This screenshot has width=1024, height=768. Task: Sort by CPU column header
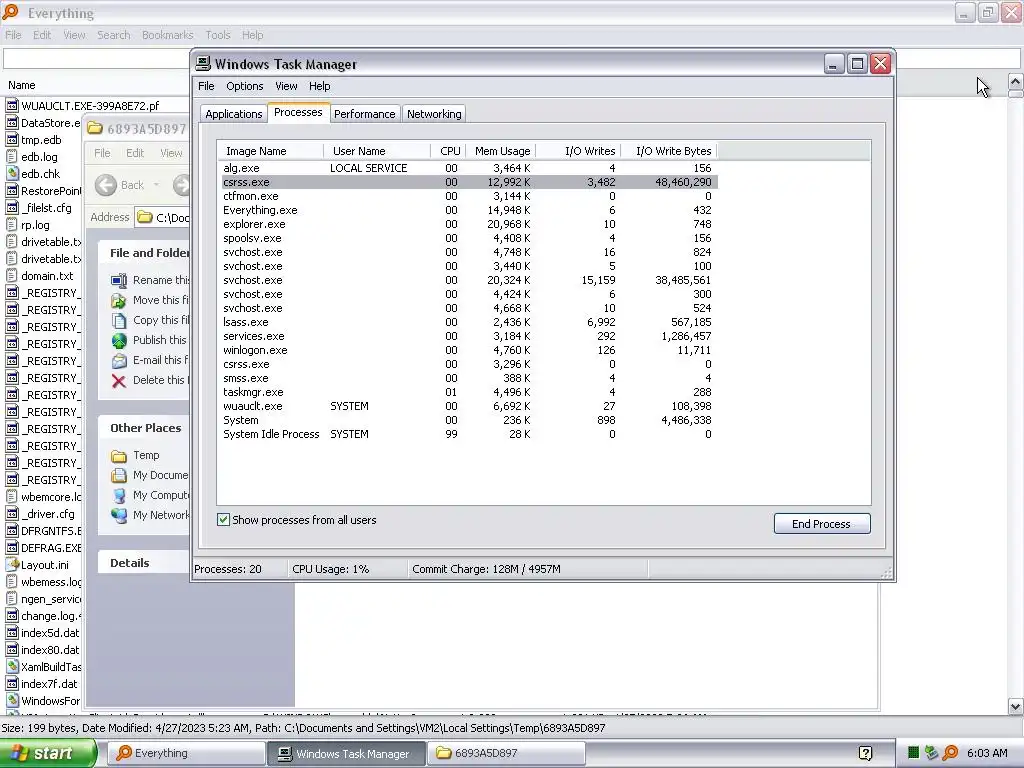(x=449, y=151)
